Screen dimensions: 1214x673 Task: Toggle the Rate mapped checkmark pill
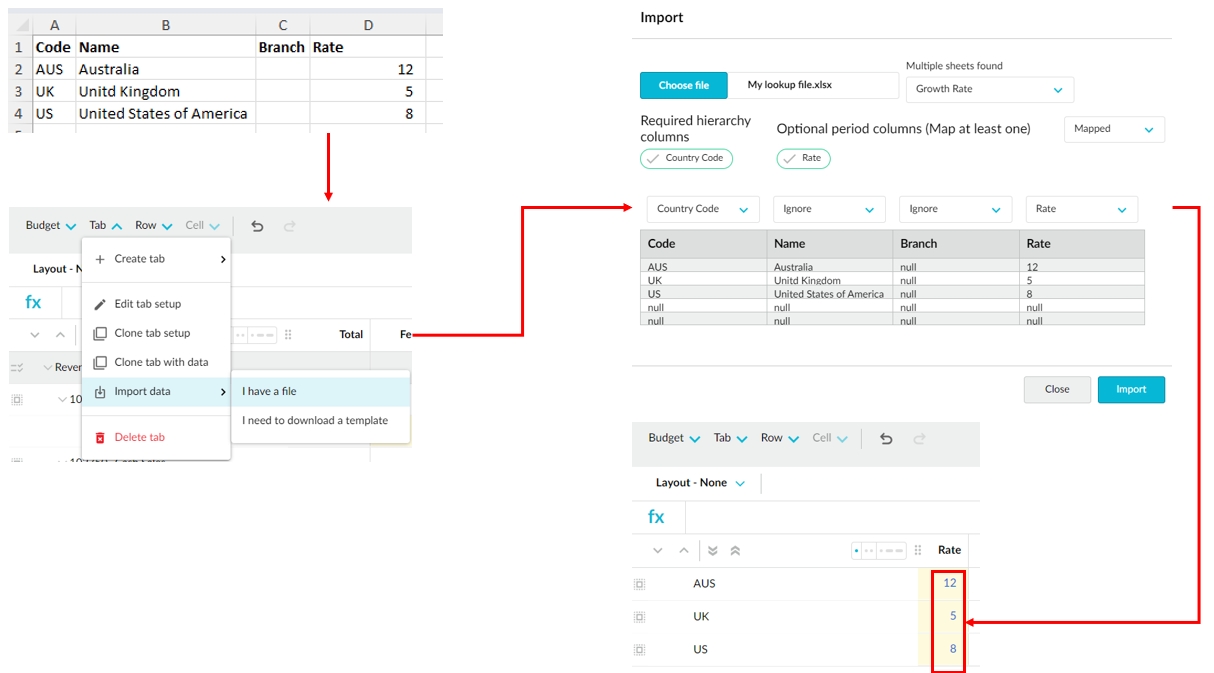pos(803,158)
